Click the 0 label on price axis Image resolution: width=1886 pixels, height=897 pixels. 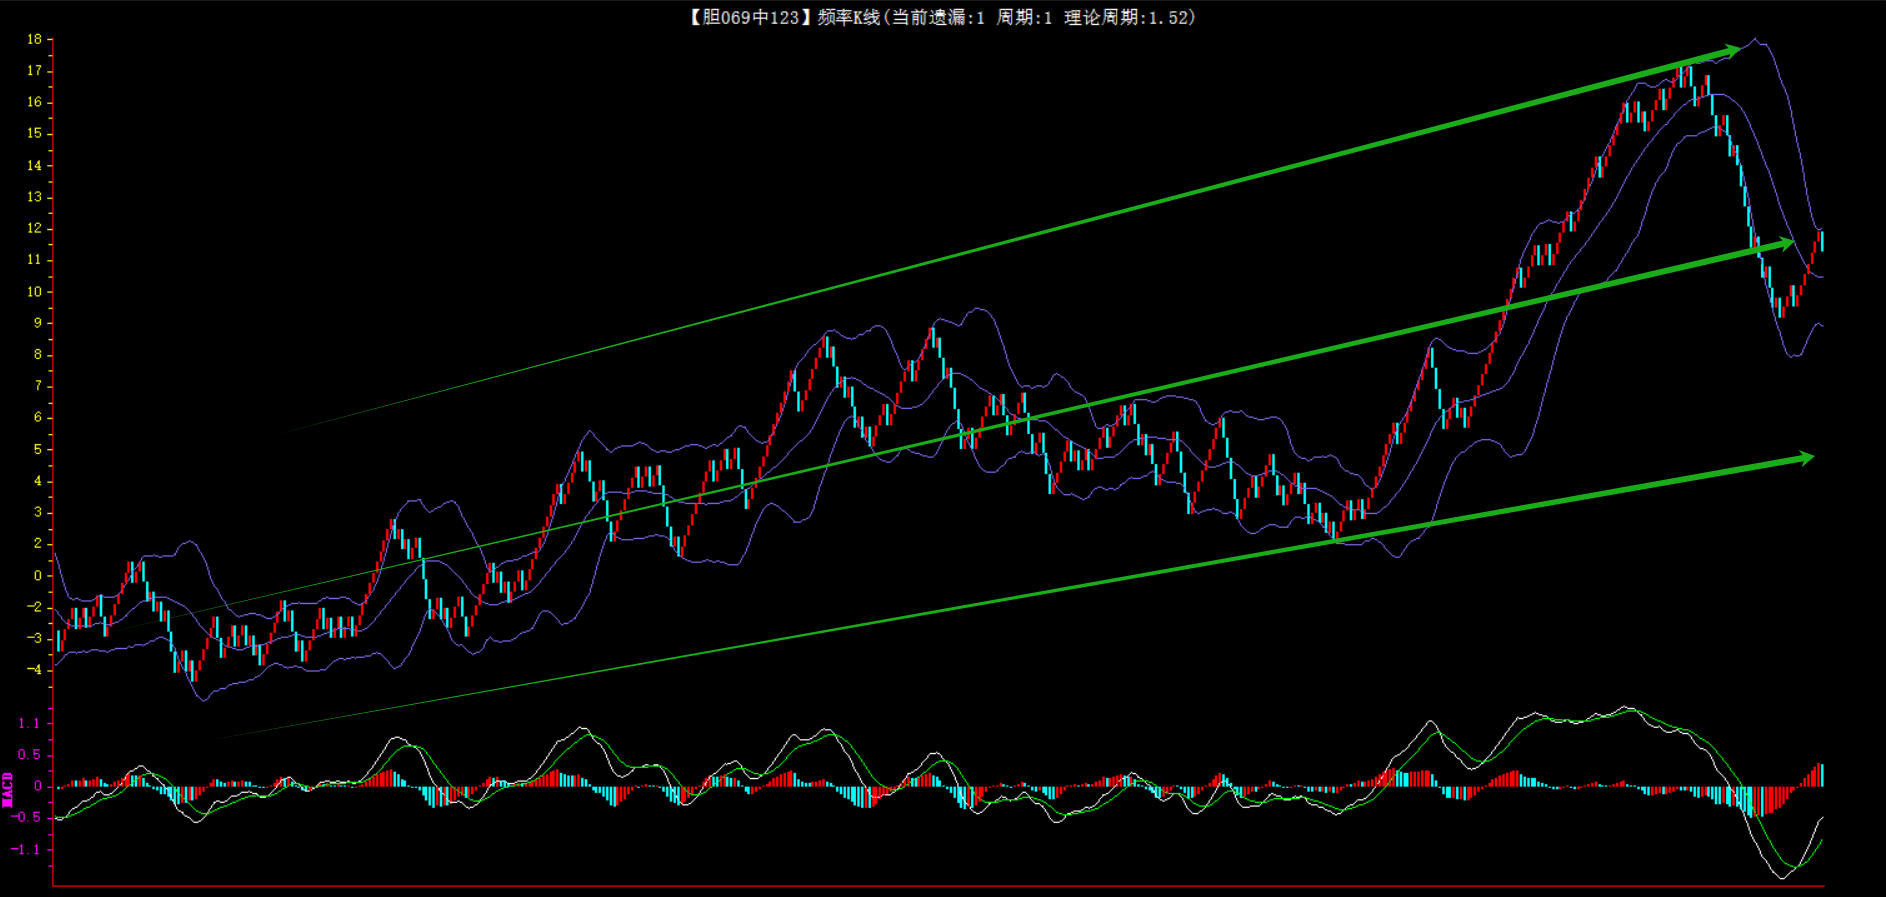38,575
